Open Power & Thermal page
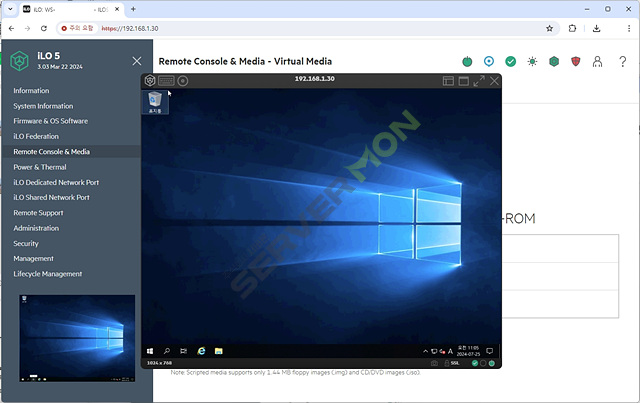The image size is (640, 403). 40,167
